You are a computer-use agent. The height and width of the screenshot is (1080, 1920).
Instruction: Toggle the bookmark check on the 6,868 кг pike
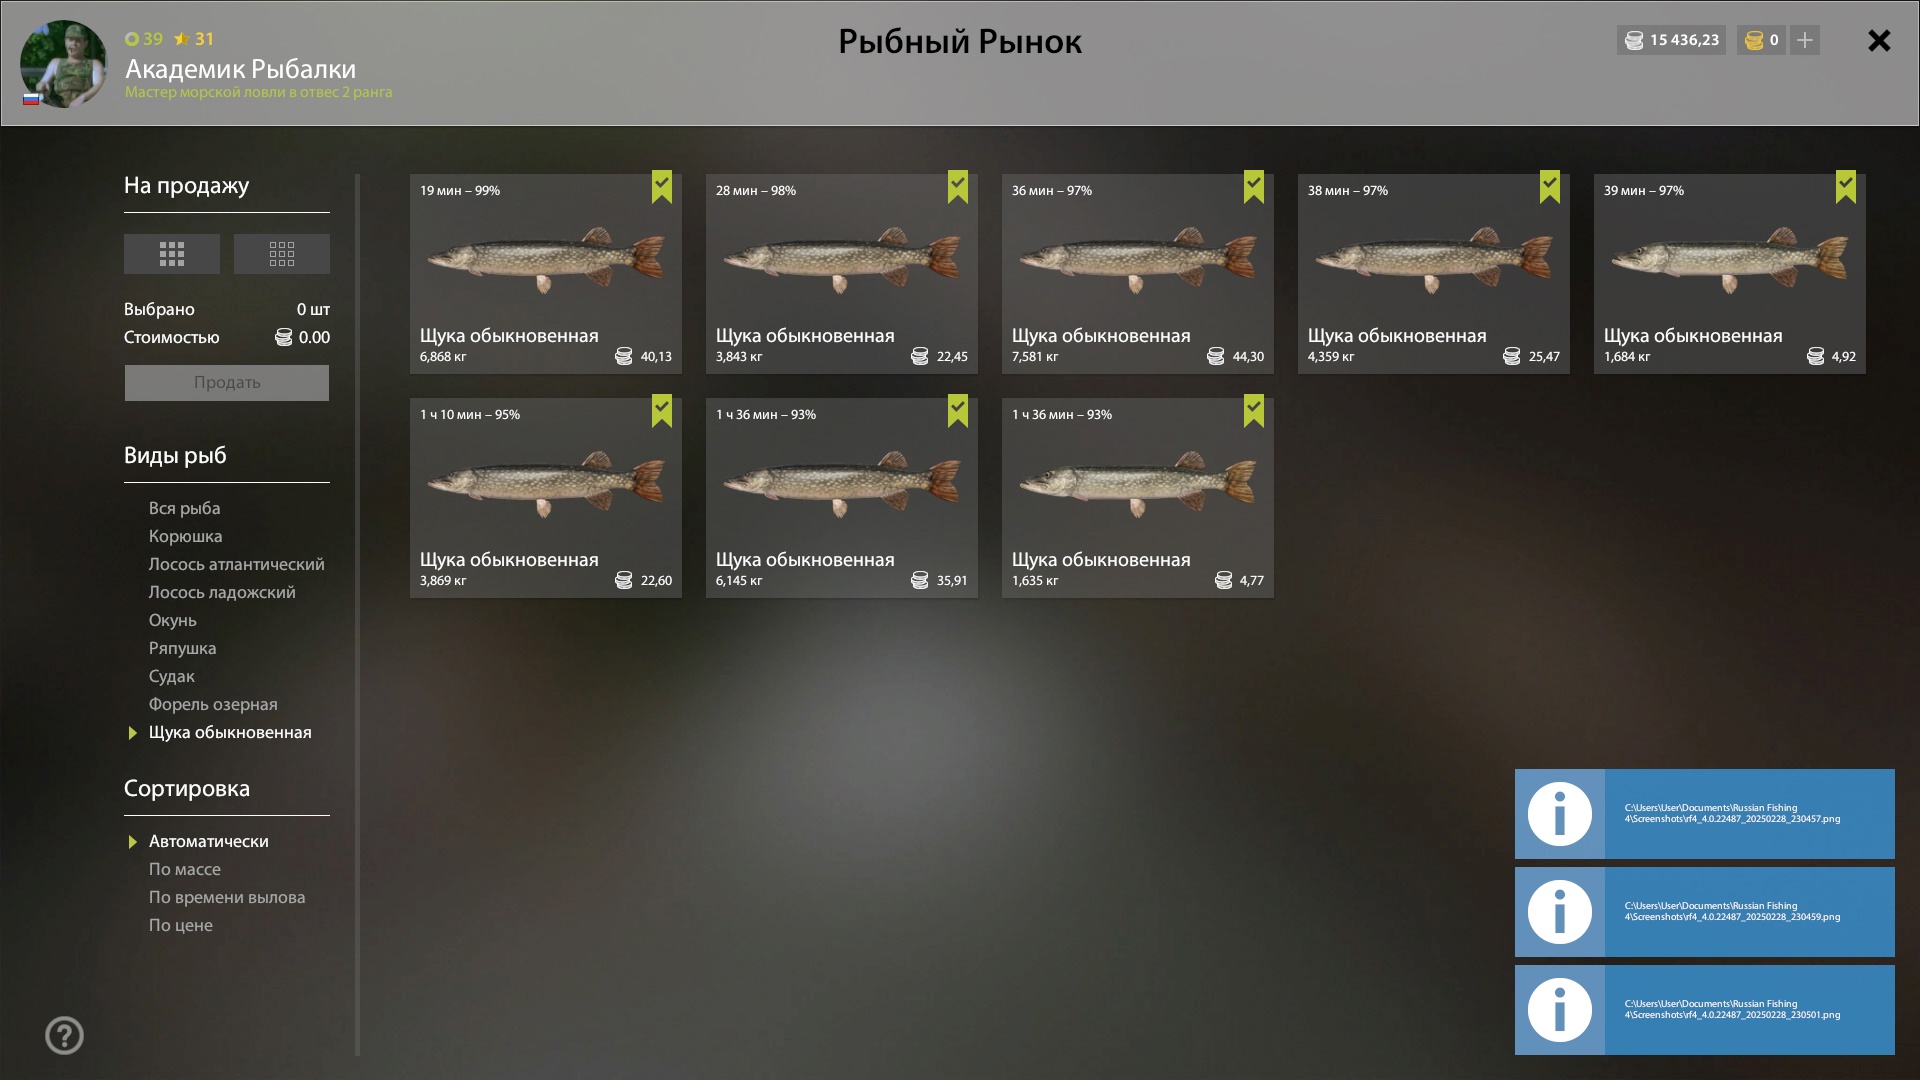tap(662, 186)
